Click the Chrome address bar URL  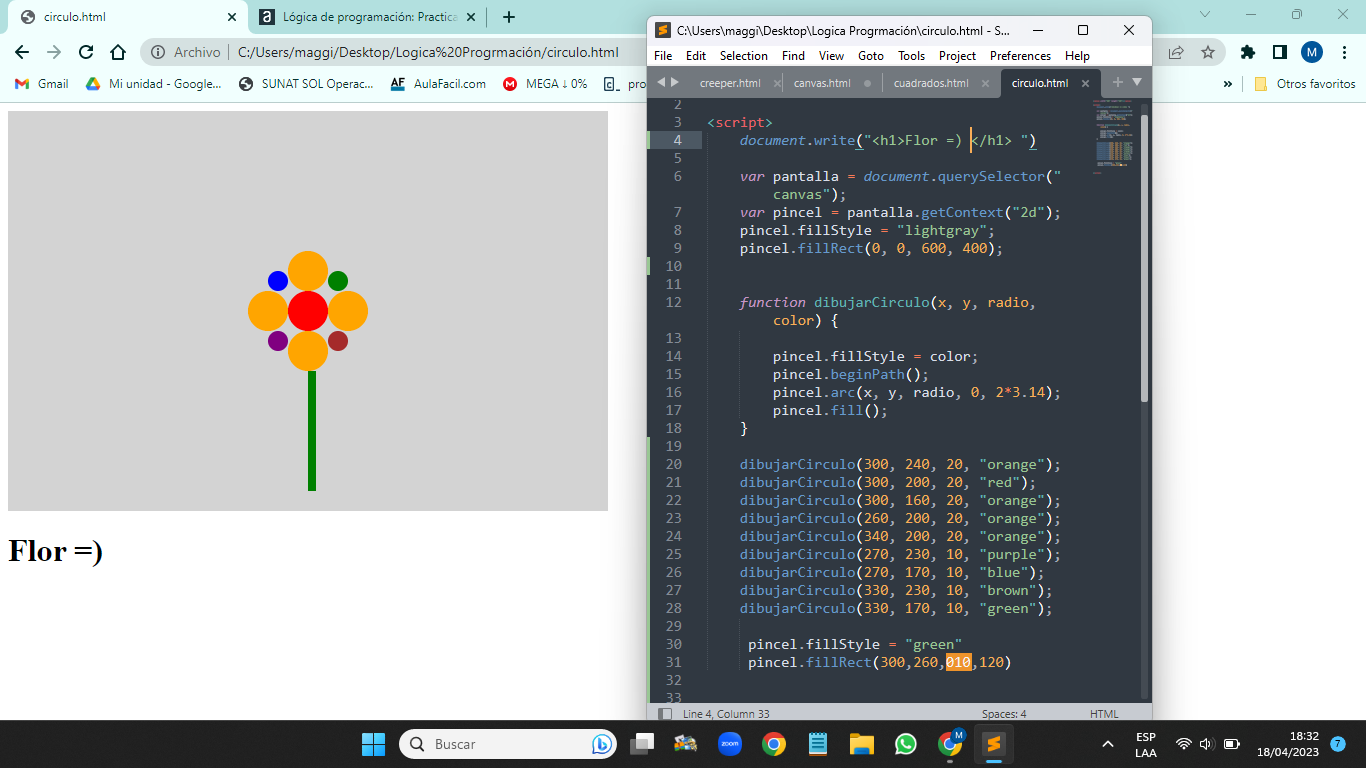(x=428, y=52)
